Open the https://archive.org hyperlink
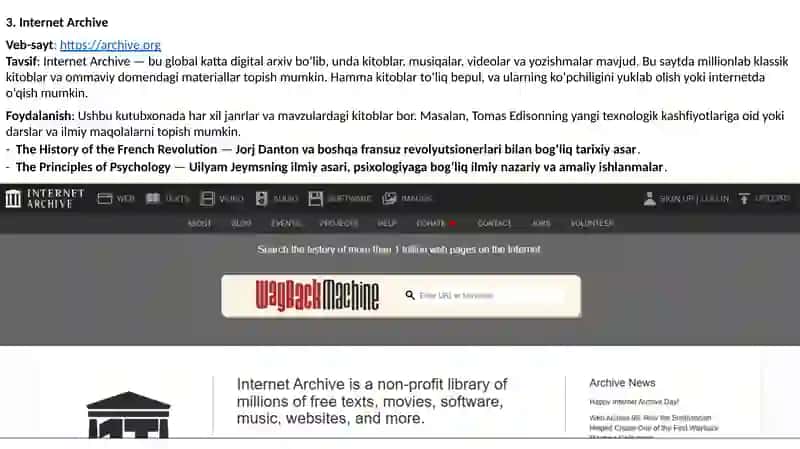The height and width of the screenshot is (449, 800). coord(110,45)
